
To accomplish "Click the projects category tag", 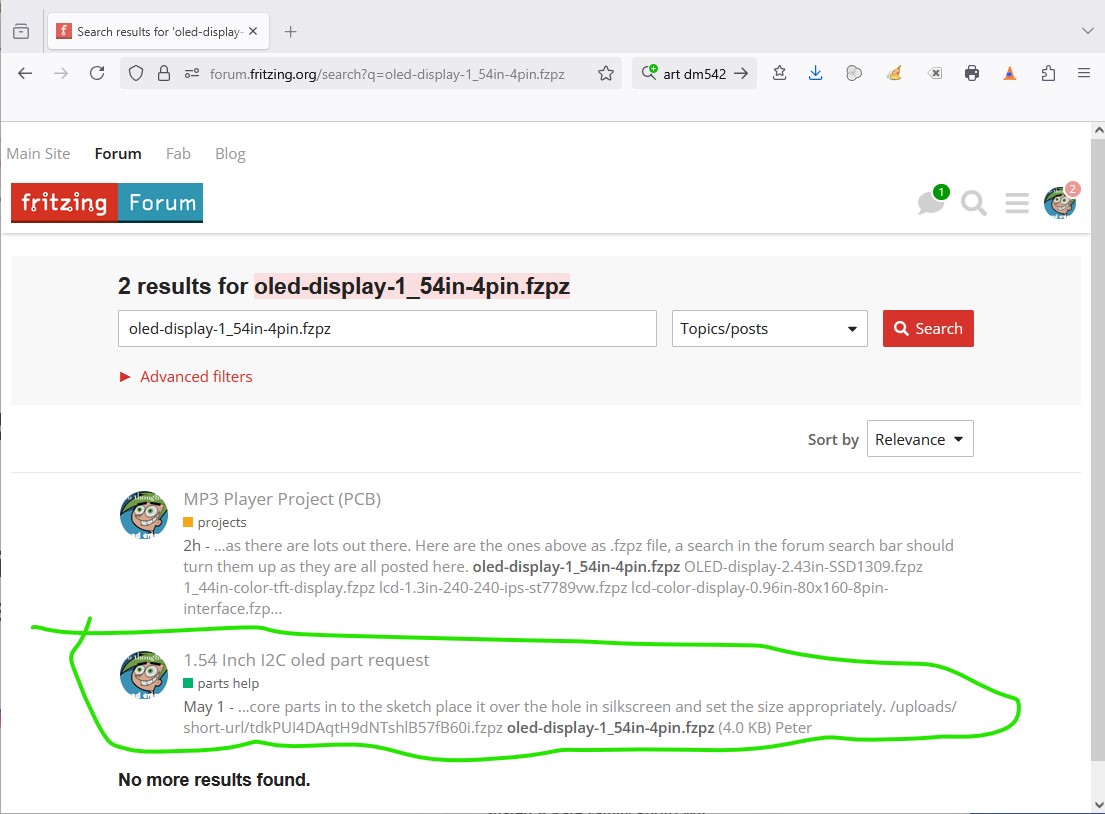I will tap(215, 522).
